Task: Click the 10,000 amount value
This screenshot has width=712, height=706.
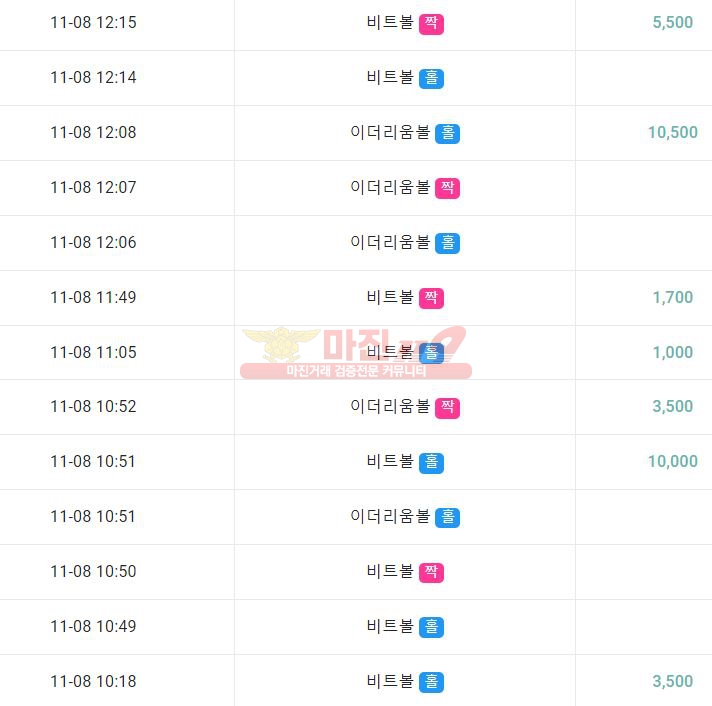Action: point(672,461)
